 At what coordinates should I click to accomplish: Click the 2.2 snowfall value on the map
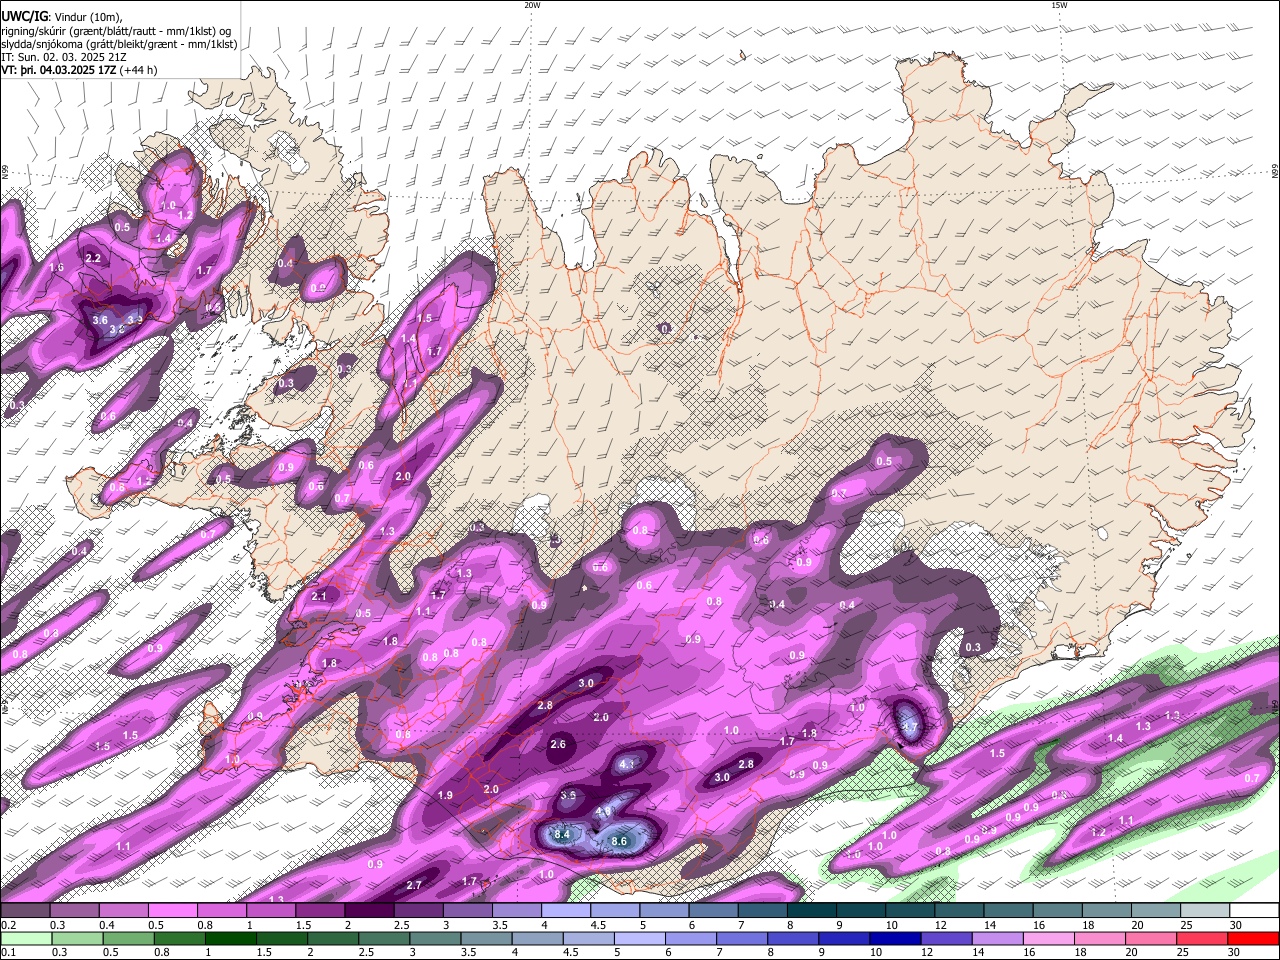point(94,258)
